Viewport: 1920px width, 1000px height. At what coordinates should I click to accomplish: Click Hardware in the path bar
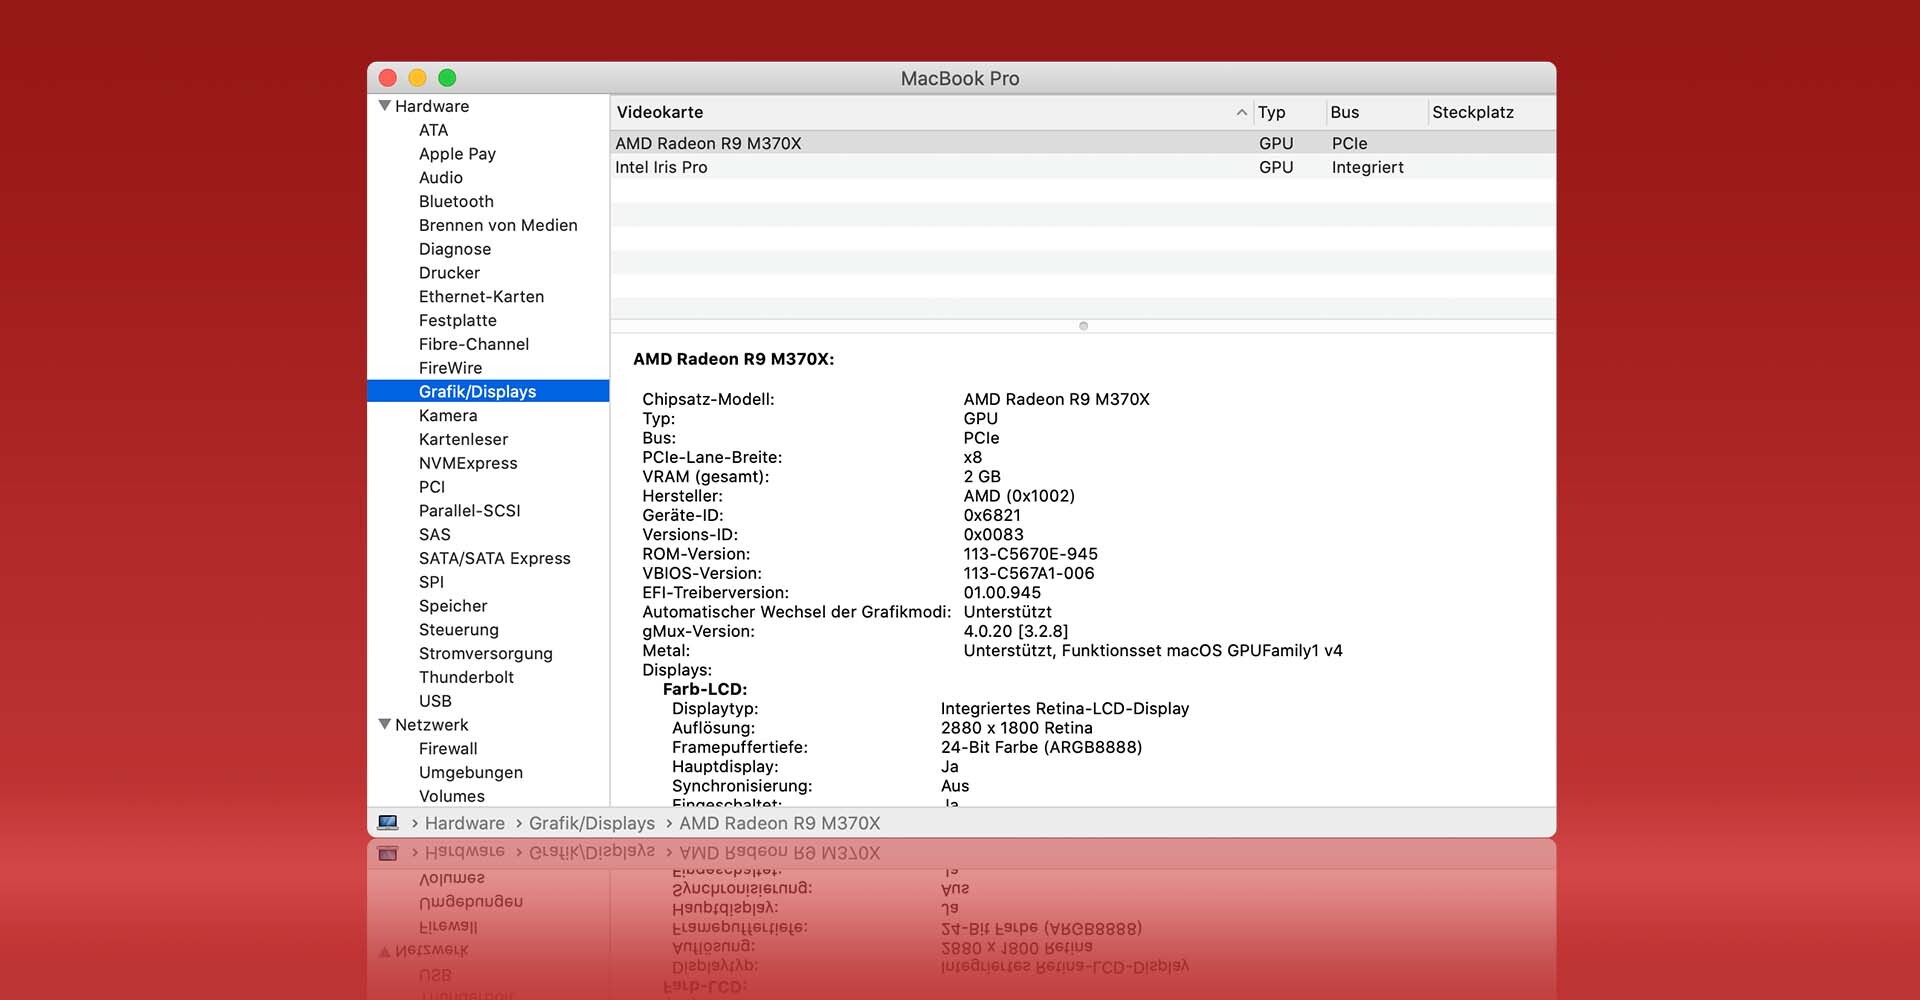pyautogui.click(x=464, y=823)
